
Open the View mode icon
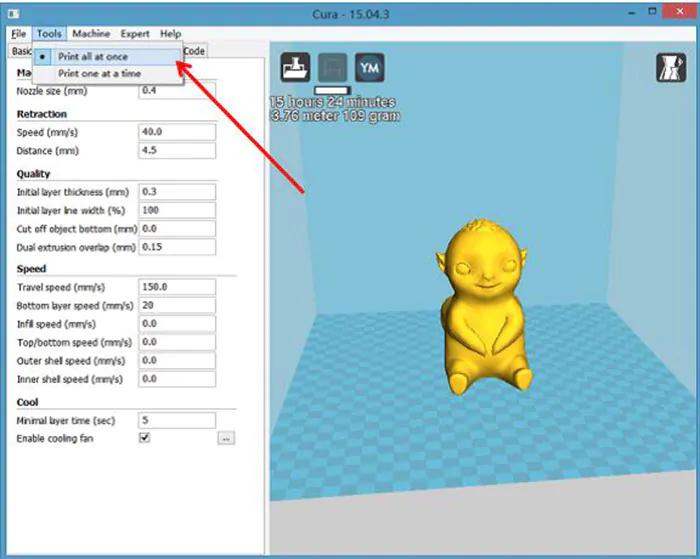click(669, 68)
